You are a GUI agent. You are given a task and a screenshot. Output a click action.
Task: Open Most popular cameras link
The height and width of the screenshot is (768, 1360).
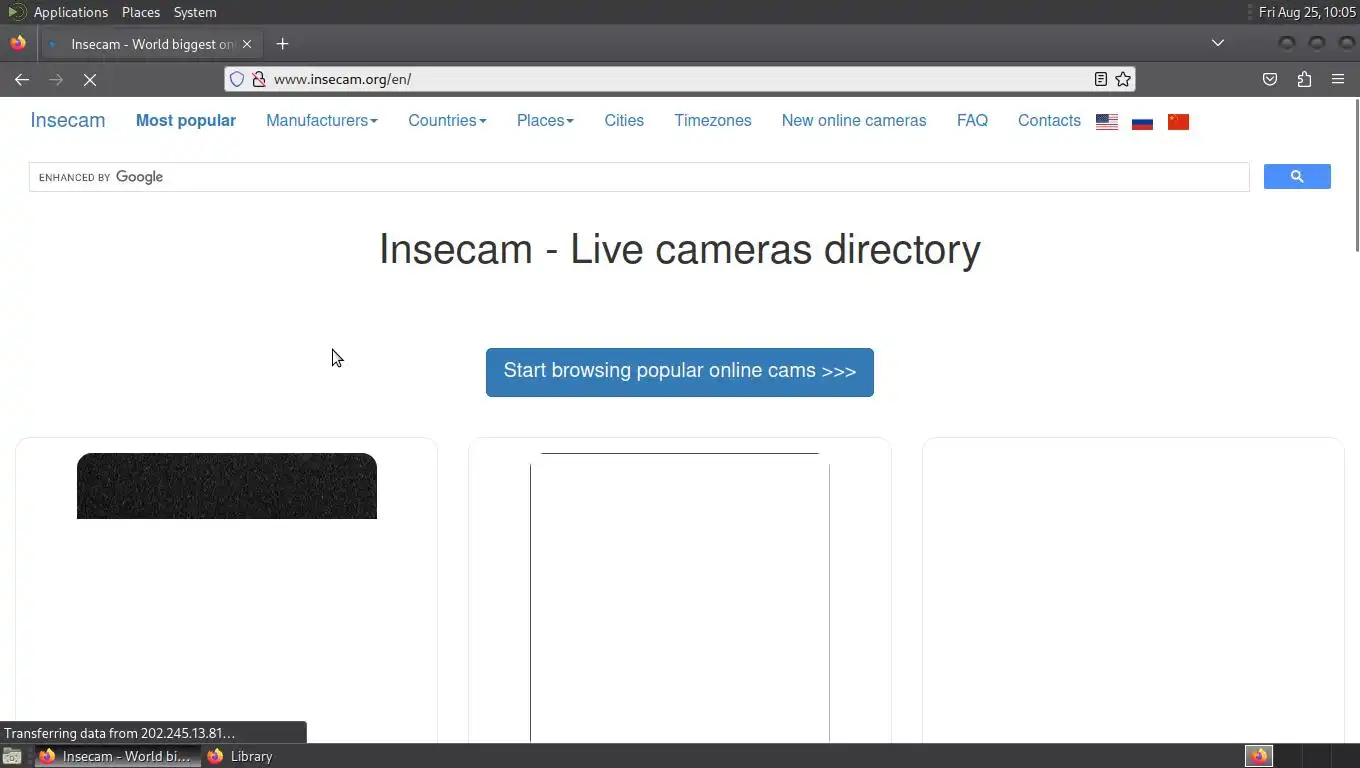tap(186, 120)
